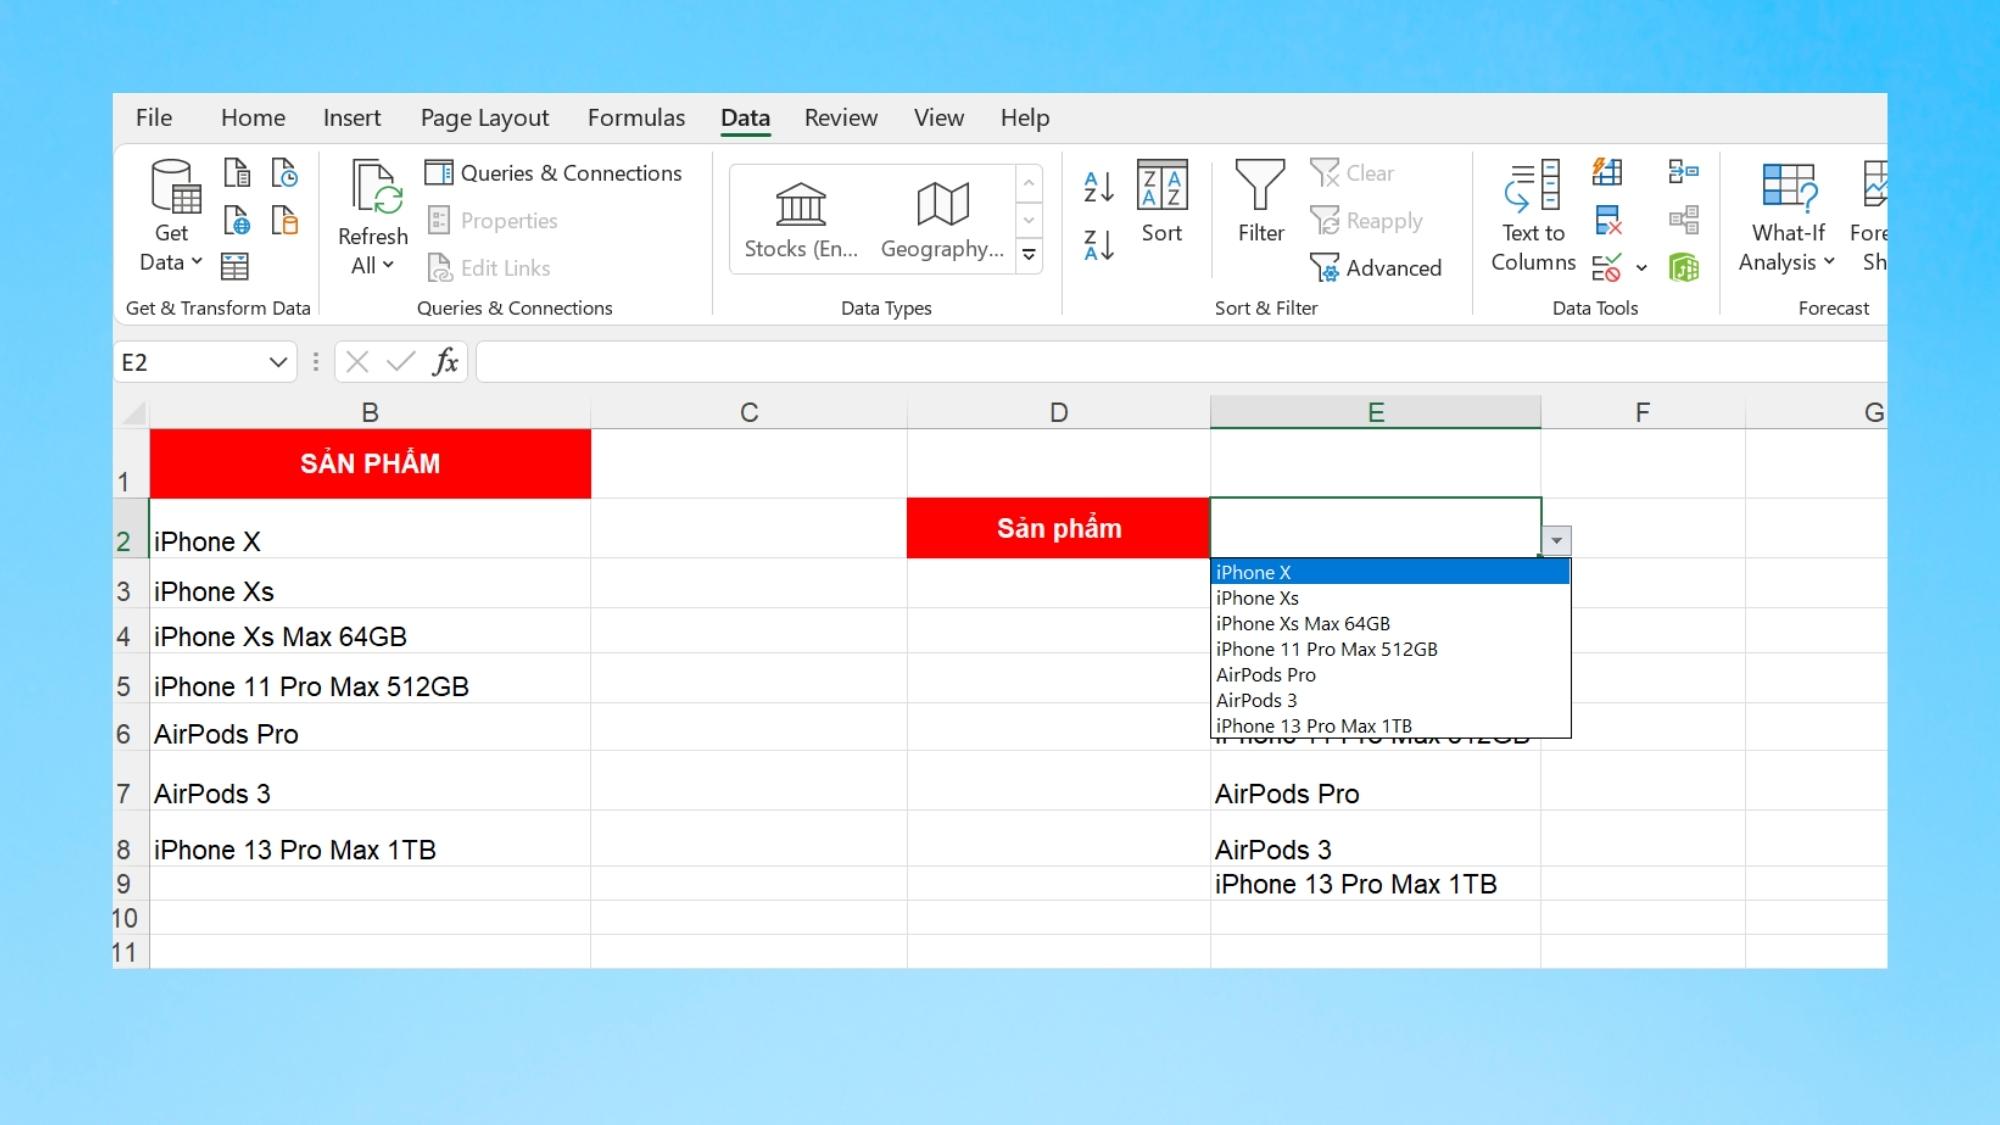Image resolution: width=2000 pixels, height=1125 pixels.
Task: Click the Insert Function fx icon
Action: [x=446, y=362]
